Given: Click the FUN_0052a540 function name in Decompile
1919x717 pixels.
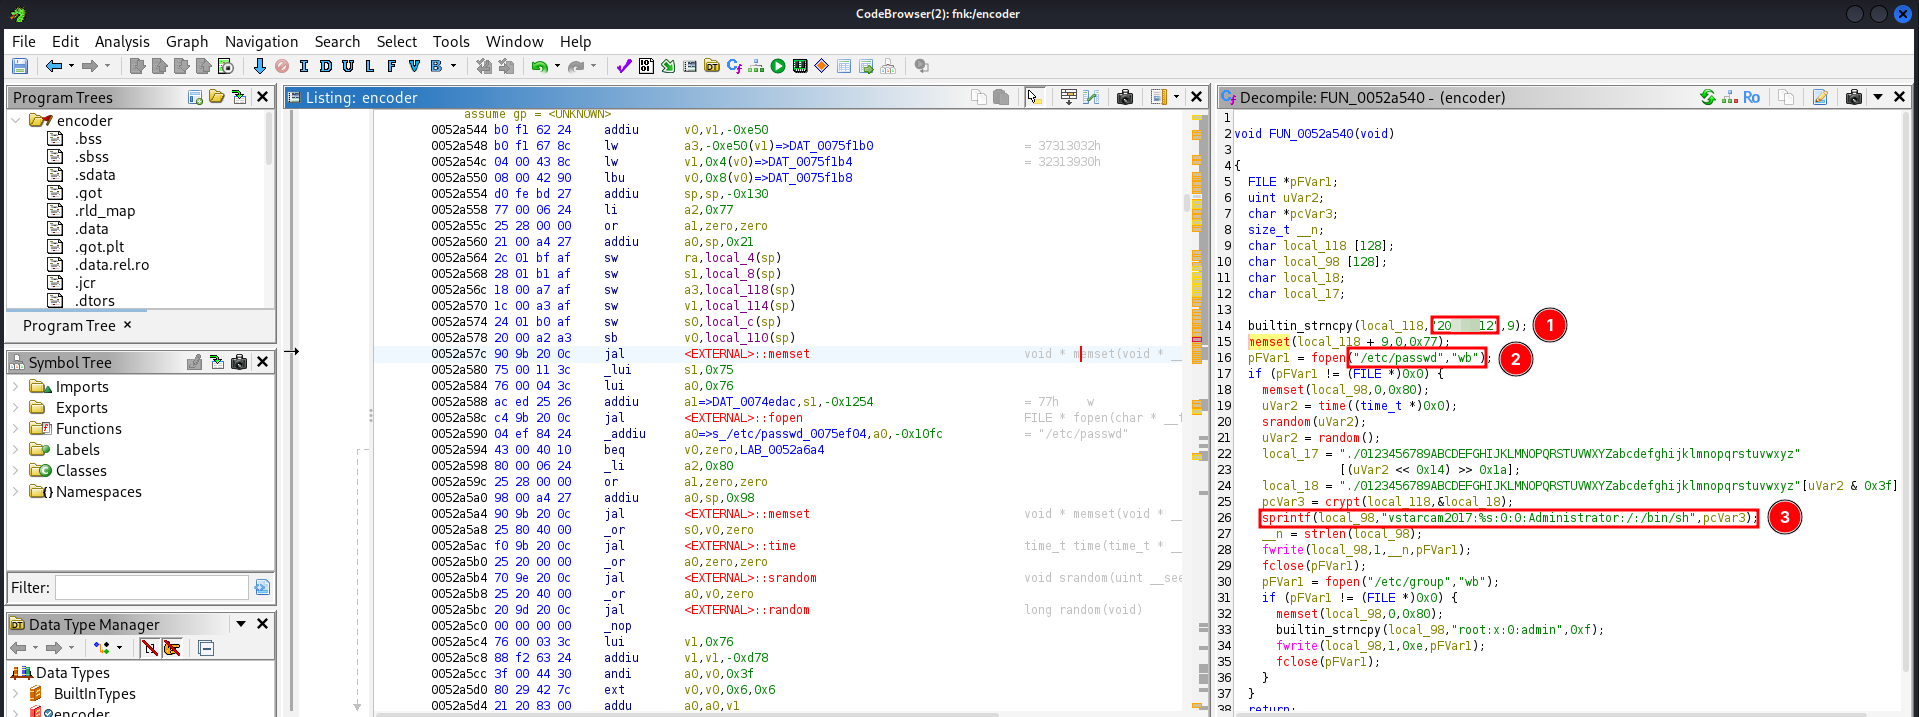Looking at the screenshot, I should [x=1311, y=133].
